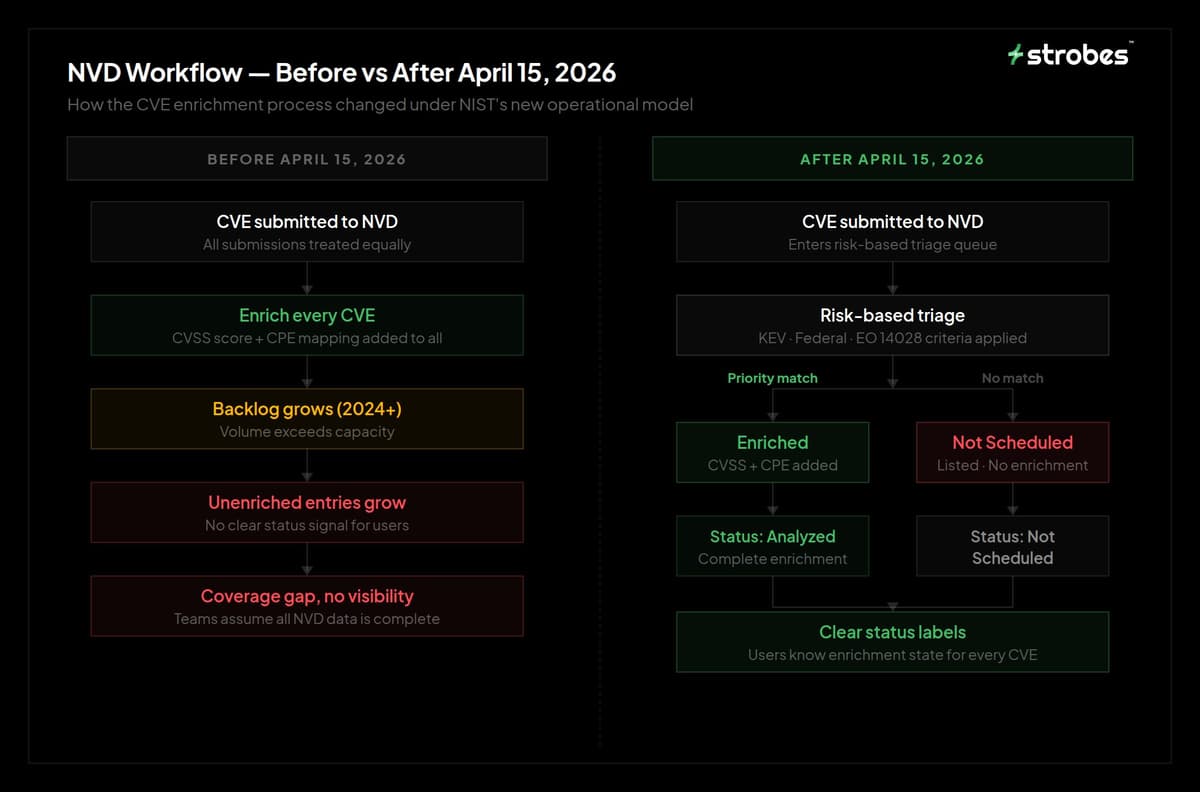The width and height of the screenshot is (1200, 792).
Task: Click 'Coverage gap, no visibility' box
Action: point(307,606)
